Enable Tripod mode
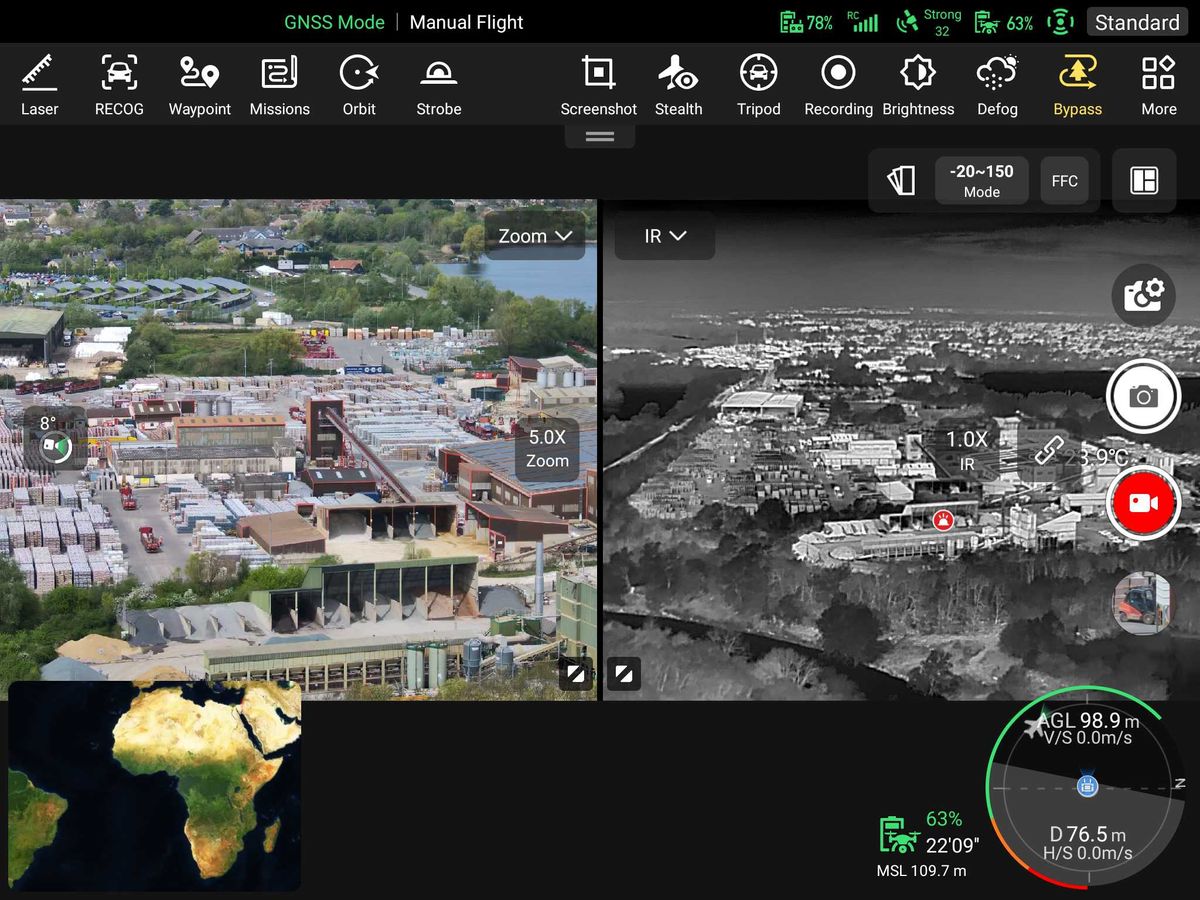The width and height of the screenshot is (1200, 900). (x=758, y=84)
